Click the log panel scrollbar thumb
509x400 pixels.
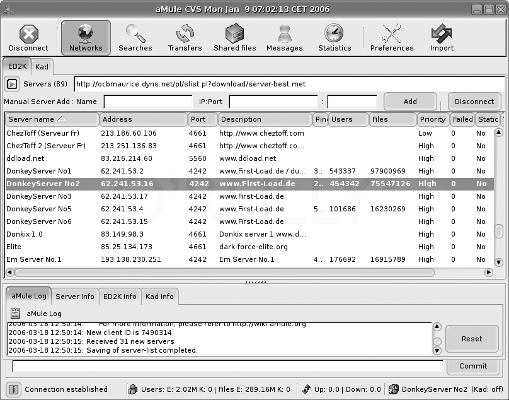437,341
